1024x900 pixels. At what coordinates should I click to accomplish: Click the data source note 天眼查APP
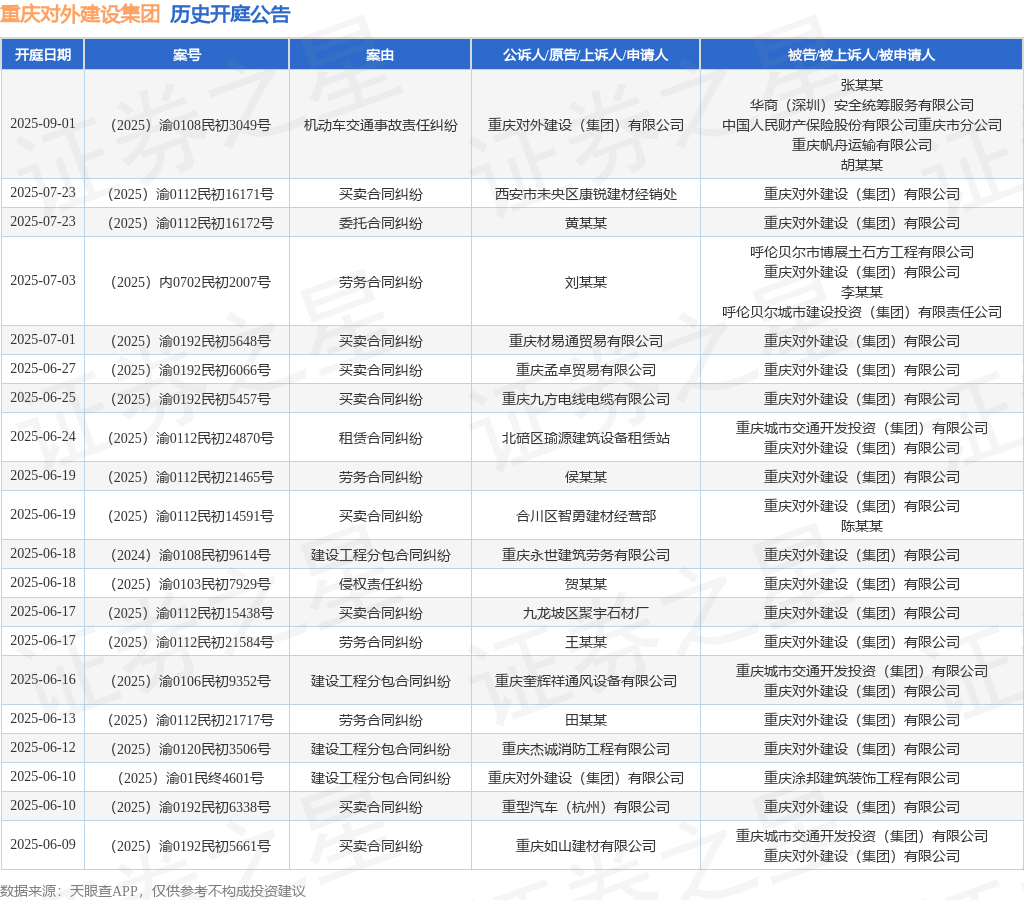pos(103,891)
